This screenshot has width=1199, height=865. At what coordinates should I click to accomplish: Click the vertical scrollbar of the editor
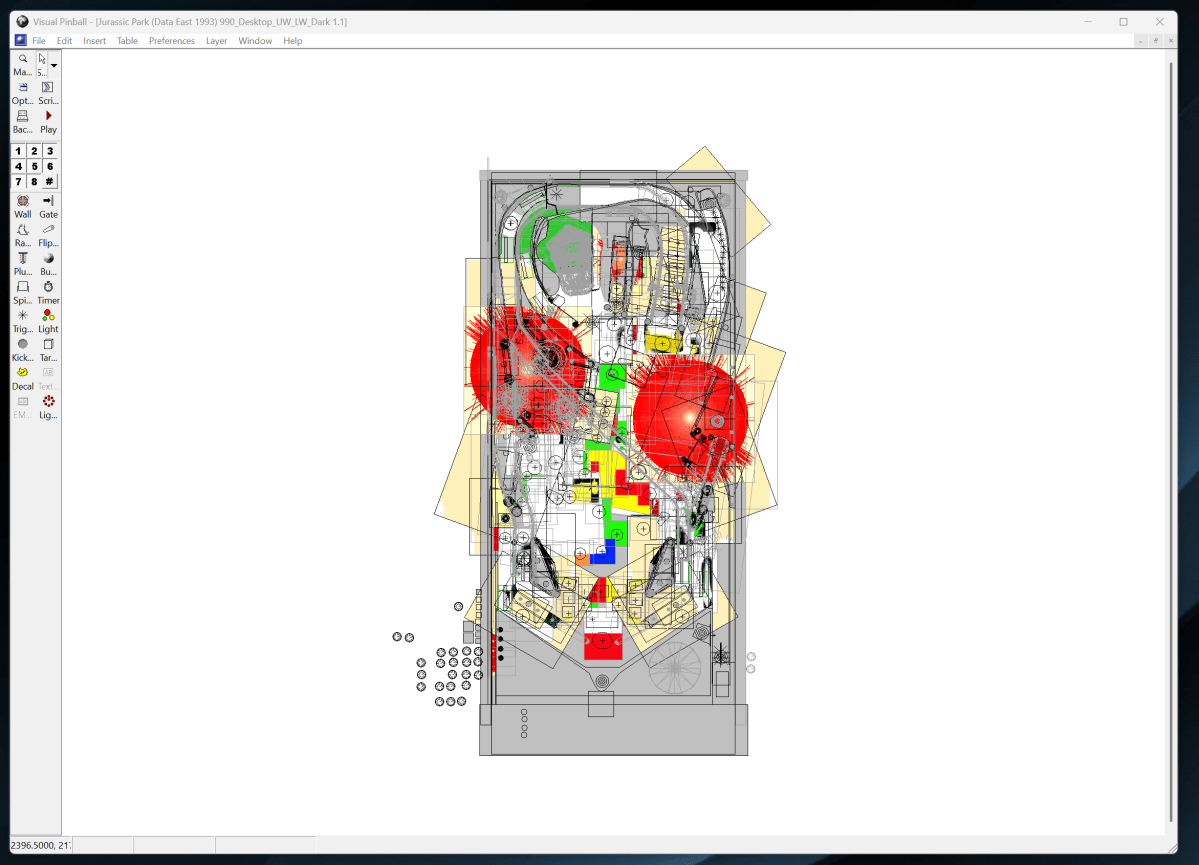1171,442
